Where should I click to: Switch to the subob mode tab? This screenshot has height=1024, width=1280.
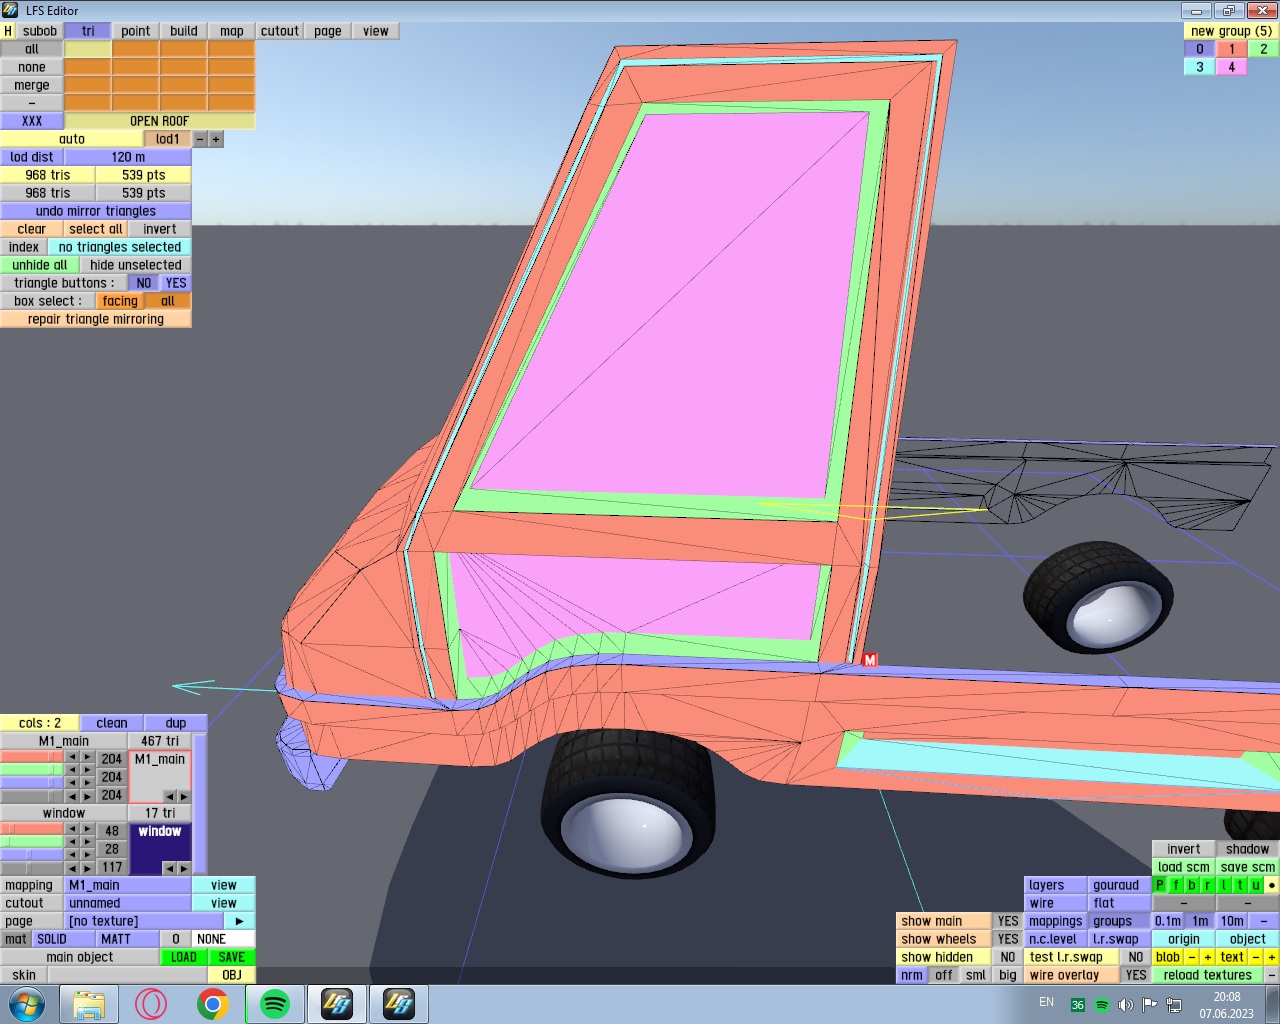[40, 31]
